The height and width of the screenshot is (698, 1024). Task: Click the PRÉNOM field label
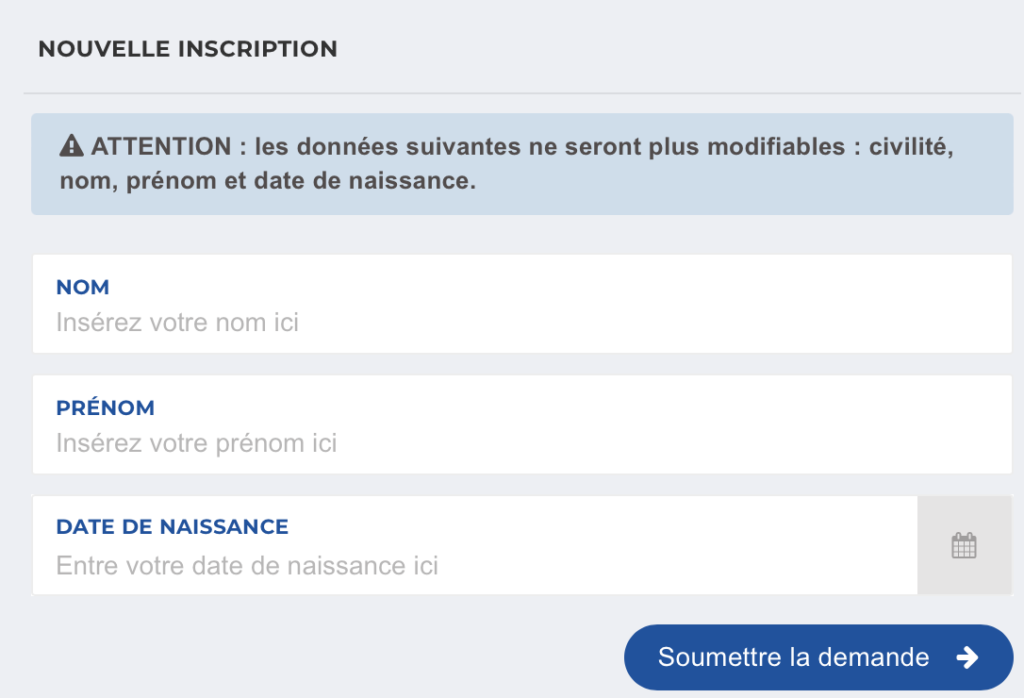[x=105, y=407]
